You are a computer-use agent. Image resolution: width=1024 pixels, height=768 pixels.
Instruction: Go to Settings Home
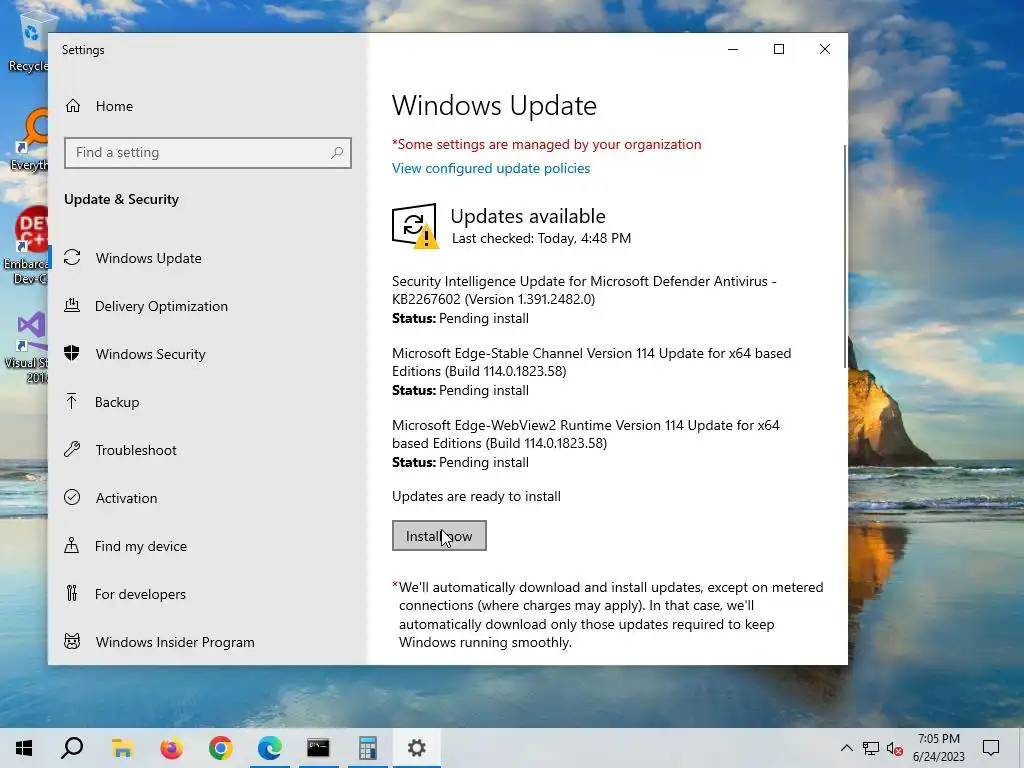coord(208,106)
